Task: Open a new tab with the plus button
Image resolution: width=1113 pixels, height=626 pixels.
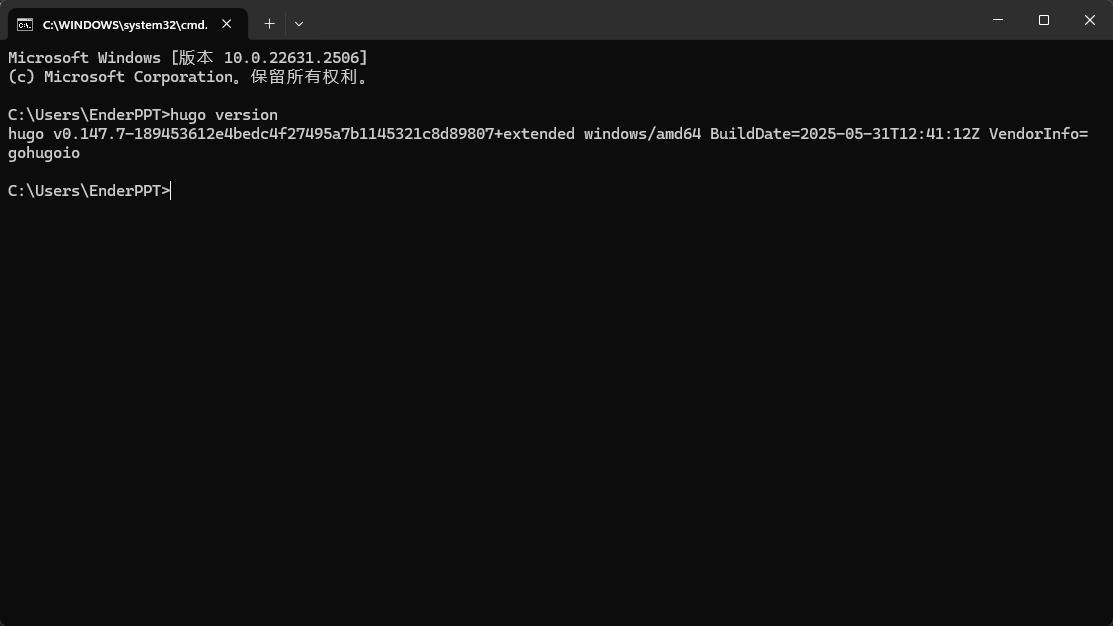Action: [269, 23]
